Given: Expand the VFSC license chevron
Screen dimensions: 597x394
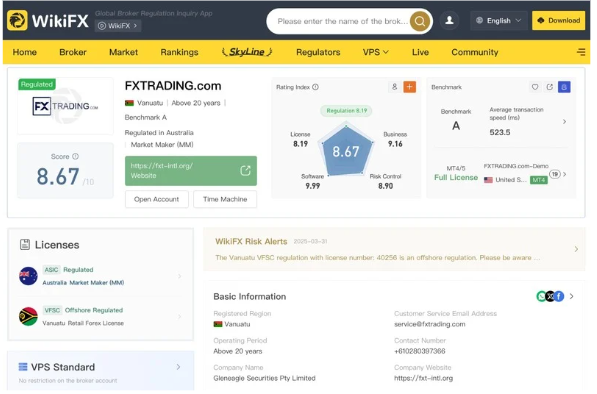Looking at the screenshot, I should (179, 316).
